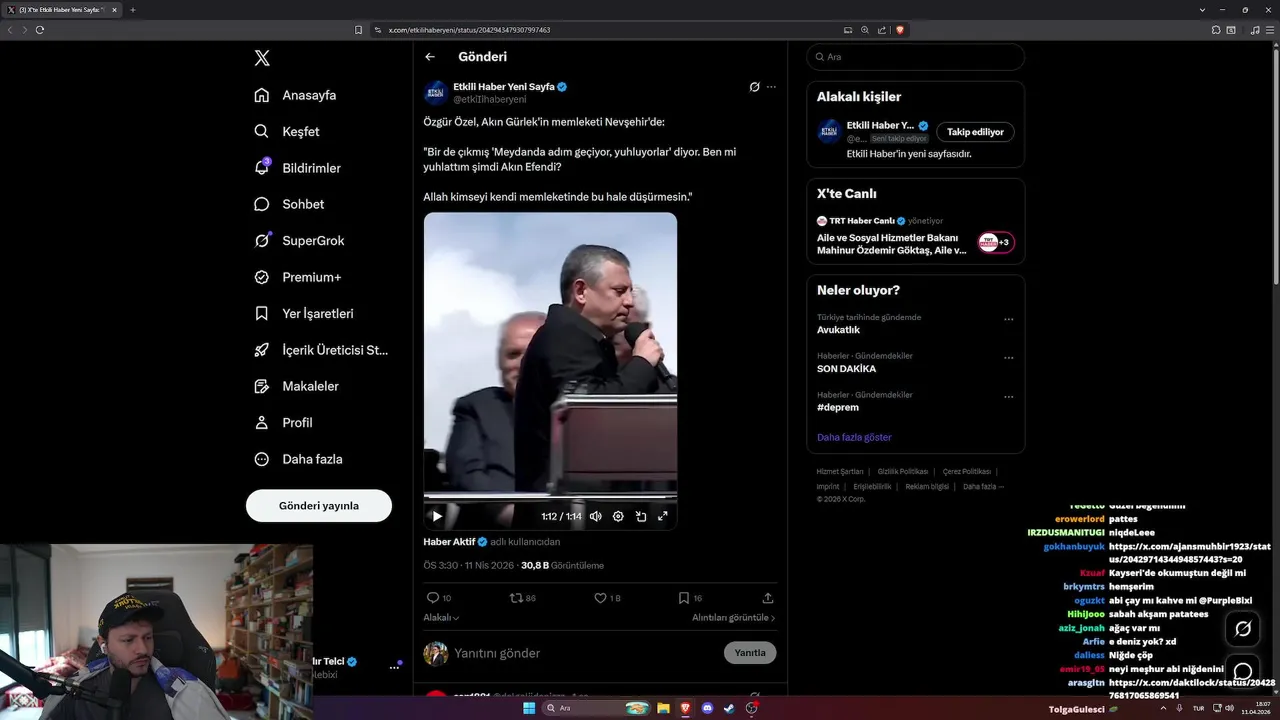The image size is (1280, 720).
Task: Open File Explorer from taskbar
Action: 663,708
